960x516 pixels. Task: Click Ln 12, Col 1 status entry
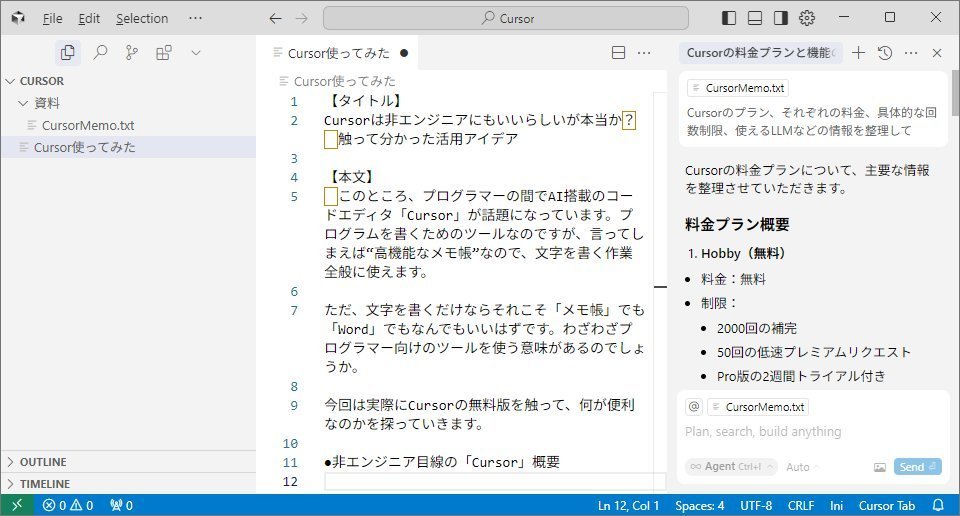(x=629, y=506)
